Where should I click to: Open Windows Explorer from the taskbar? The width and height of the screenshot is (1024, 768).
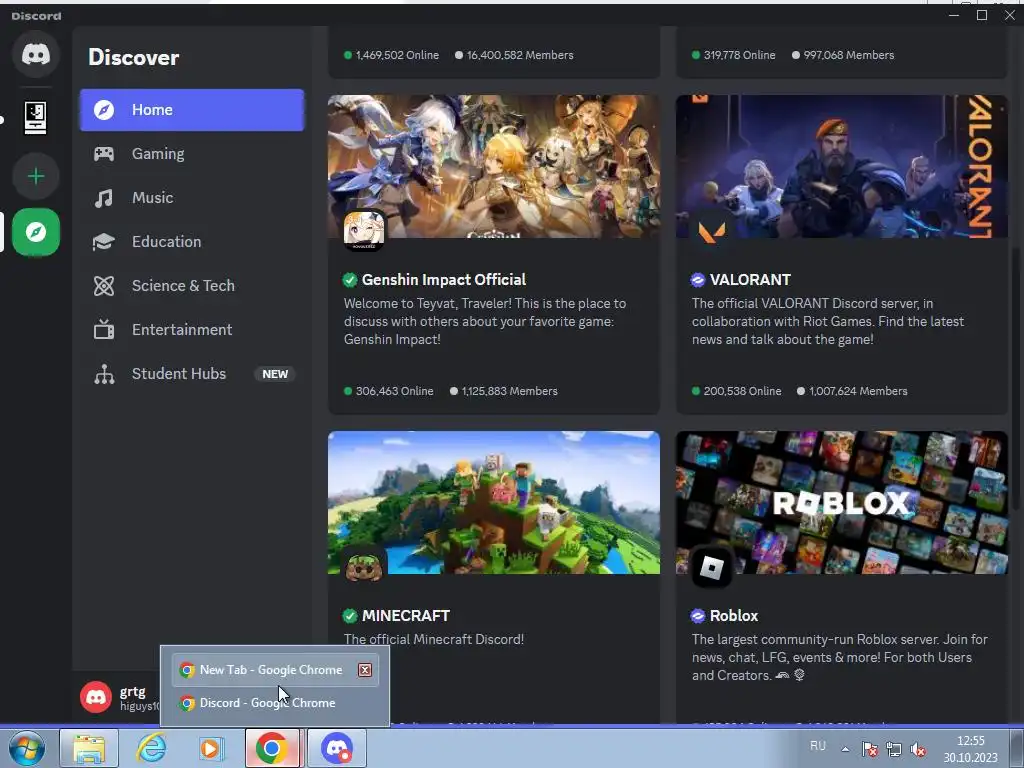89,748
